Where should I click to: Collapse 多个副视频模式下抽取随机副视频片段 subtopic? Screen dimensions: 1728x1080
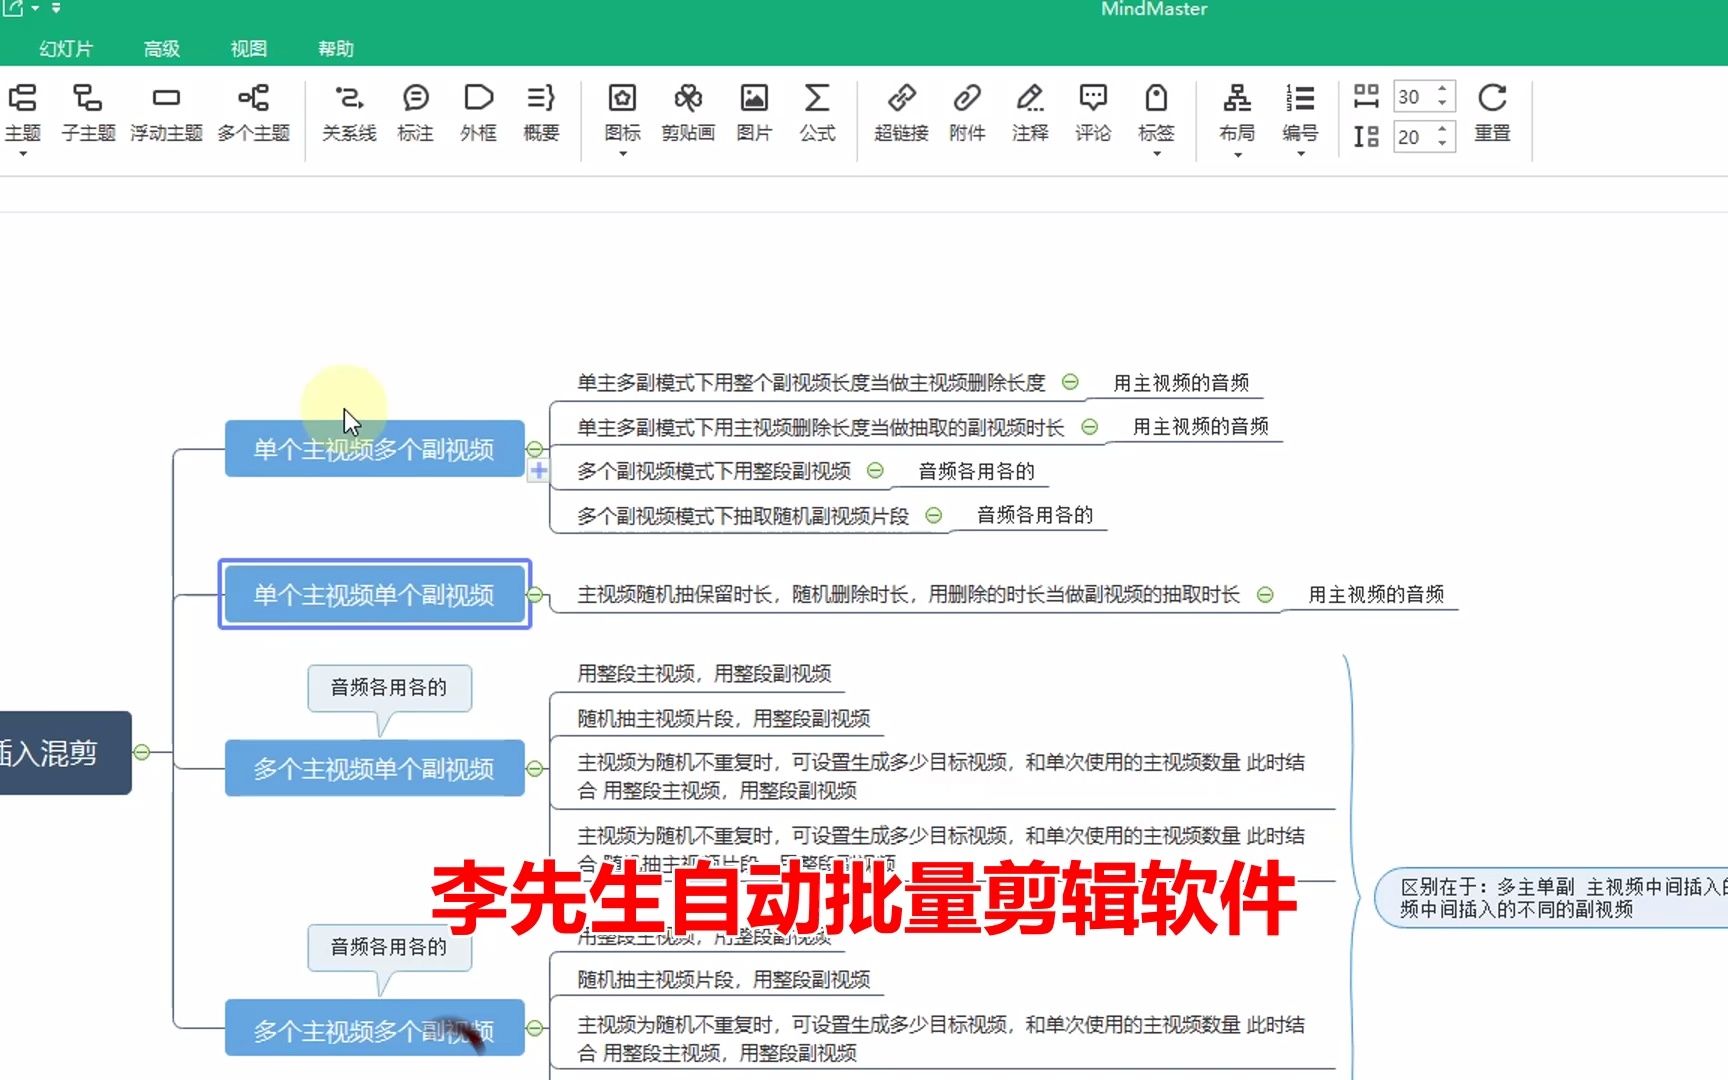pos(933,515)
